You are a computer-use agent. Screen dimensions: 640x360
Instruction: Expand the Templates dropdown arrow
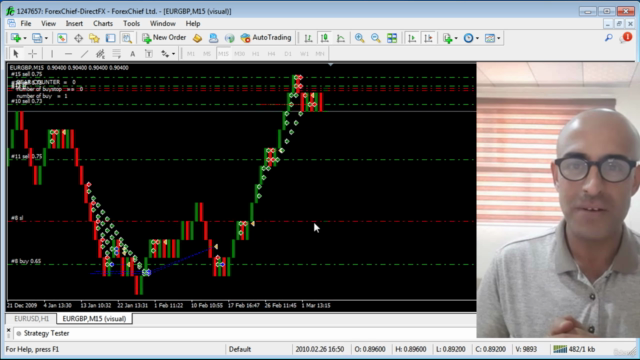pos(498,38)
